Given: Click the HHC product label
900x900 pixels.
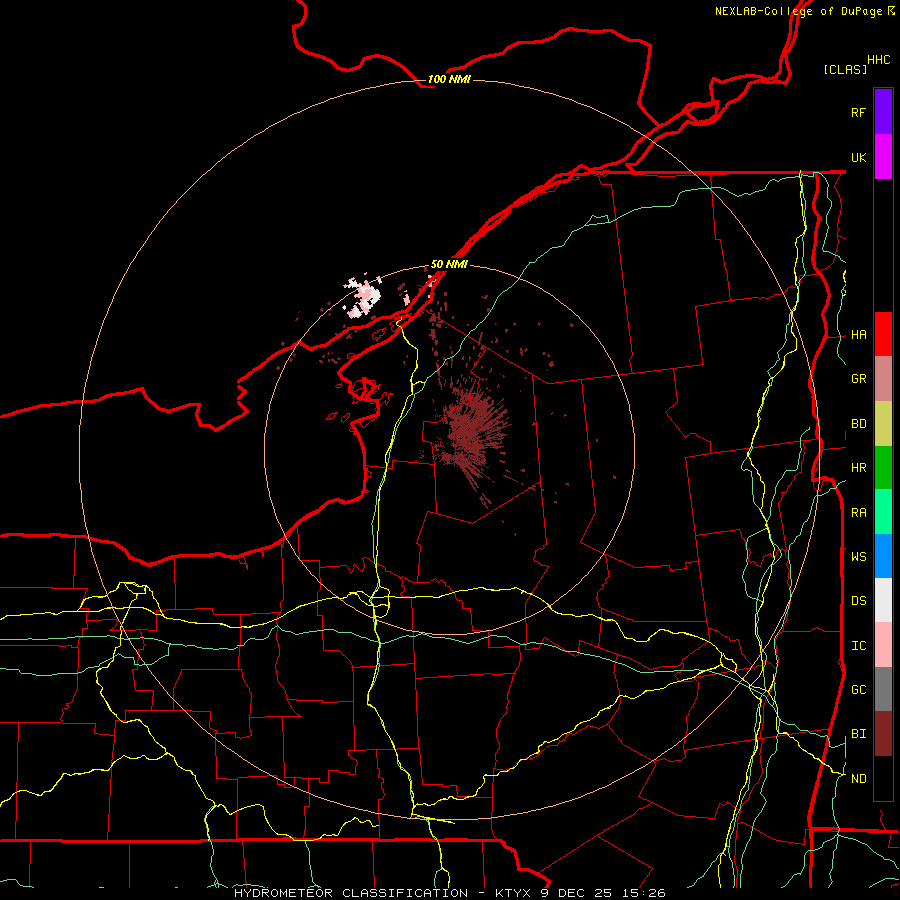Looking at the screenshot, I should coord(878,60).
